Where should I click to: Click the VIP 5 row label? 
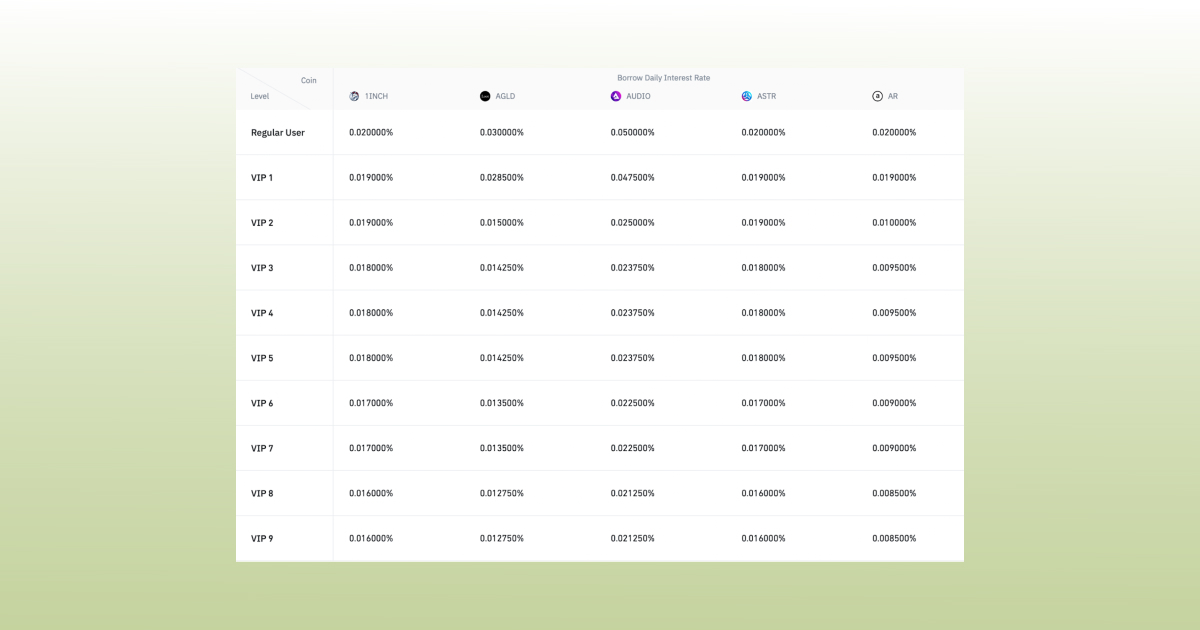coord(262,357)
